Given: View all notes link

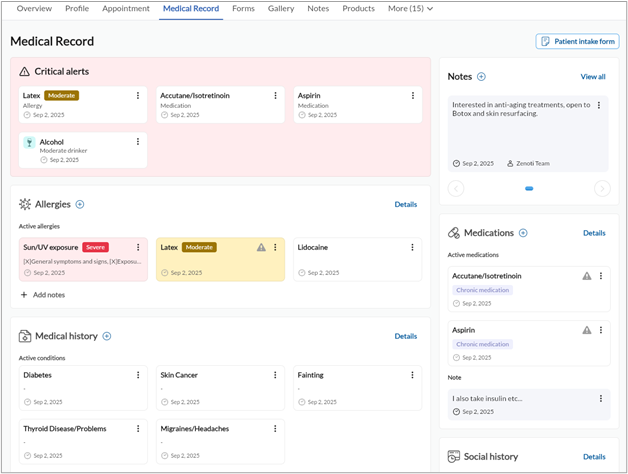Looking at the screenshot, I should (593, 77).
